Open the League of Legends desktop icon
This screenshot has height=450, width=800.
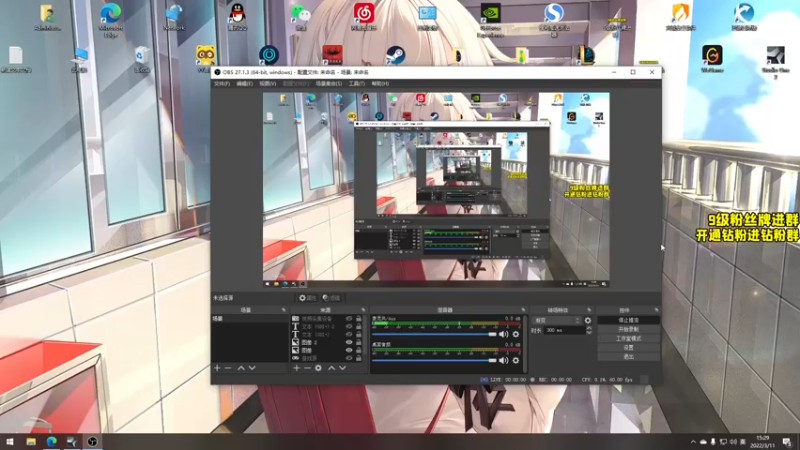pos(586,55)
